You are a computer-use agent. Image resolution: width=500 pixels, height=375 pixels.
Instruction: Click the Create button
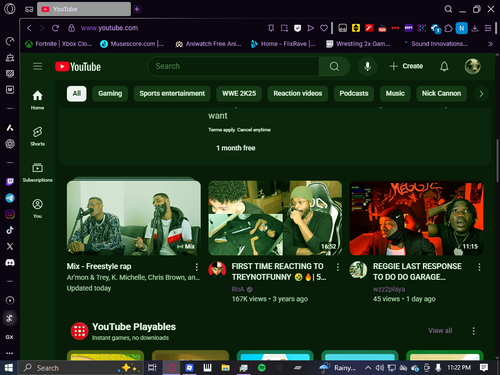point(406,66)
